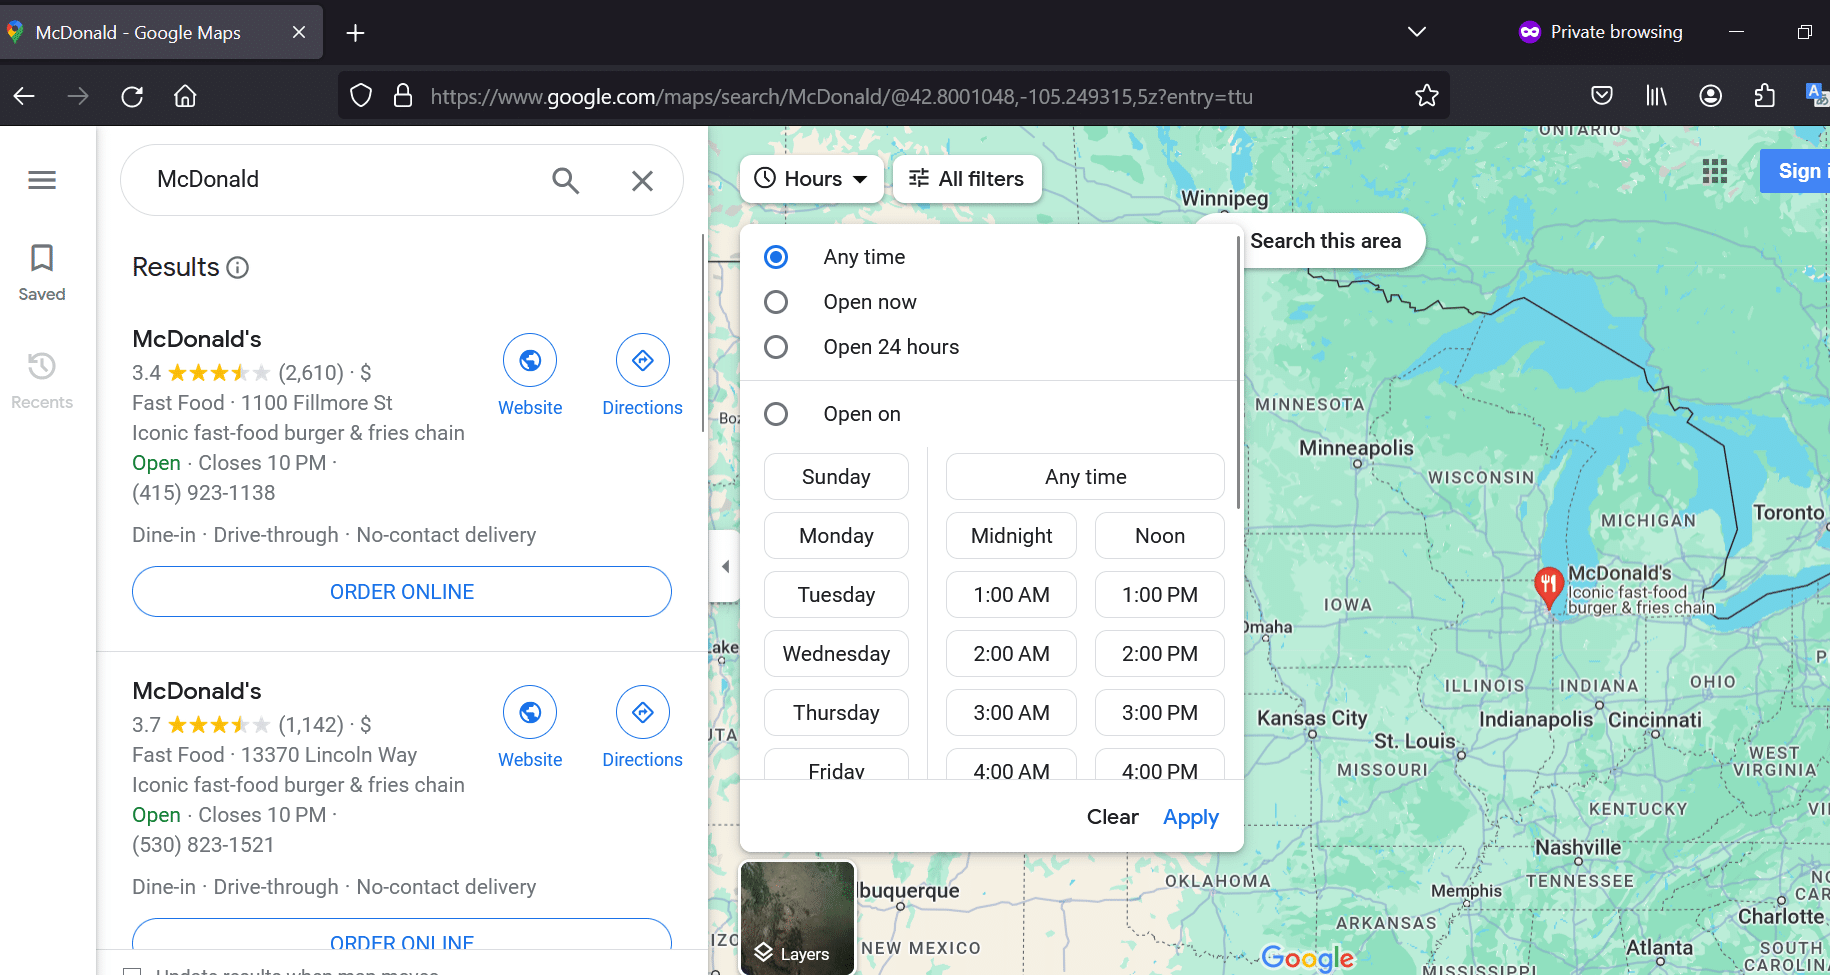Viewport: 1830px width, 975px height.
Task: Open Website for 13370 Lincoln Way McDonald's
Action: (530, 727)
